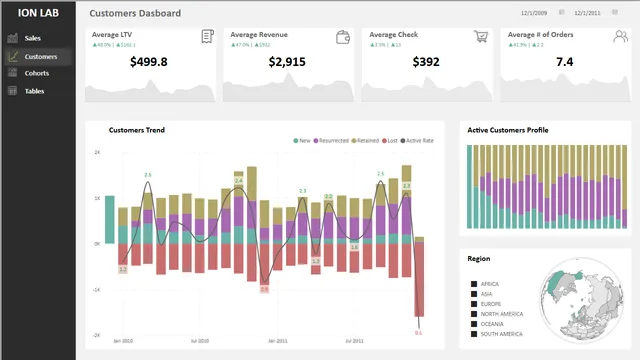Click the Average Revenue card title
The width and height of the screenshot is (640, 360).
pyautogui.click(x=259, y=35)
